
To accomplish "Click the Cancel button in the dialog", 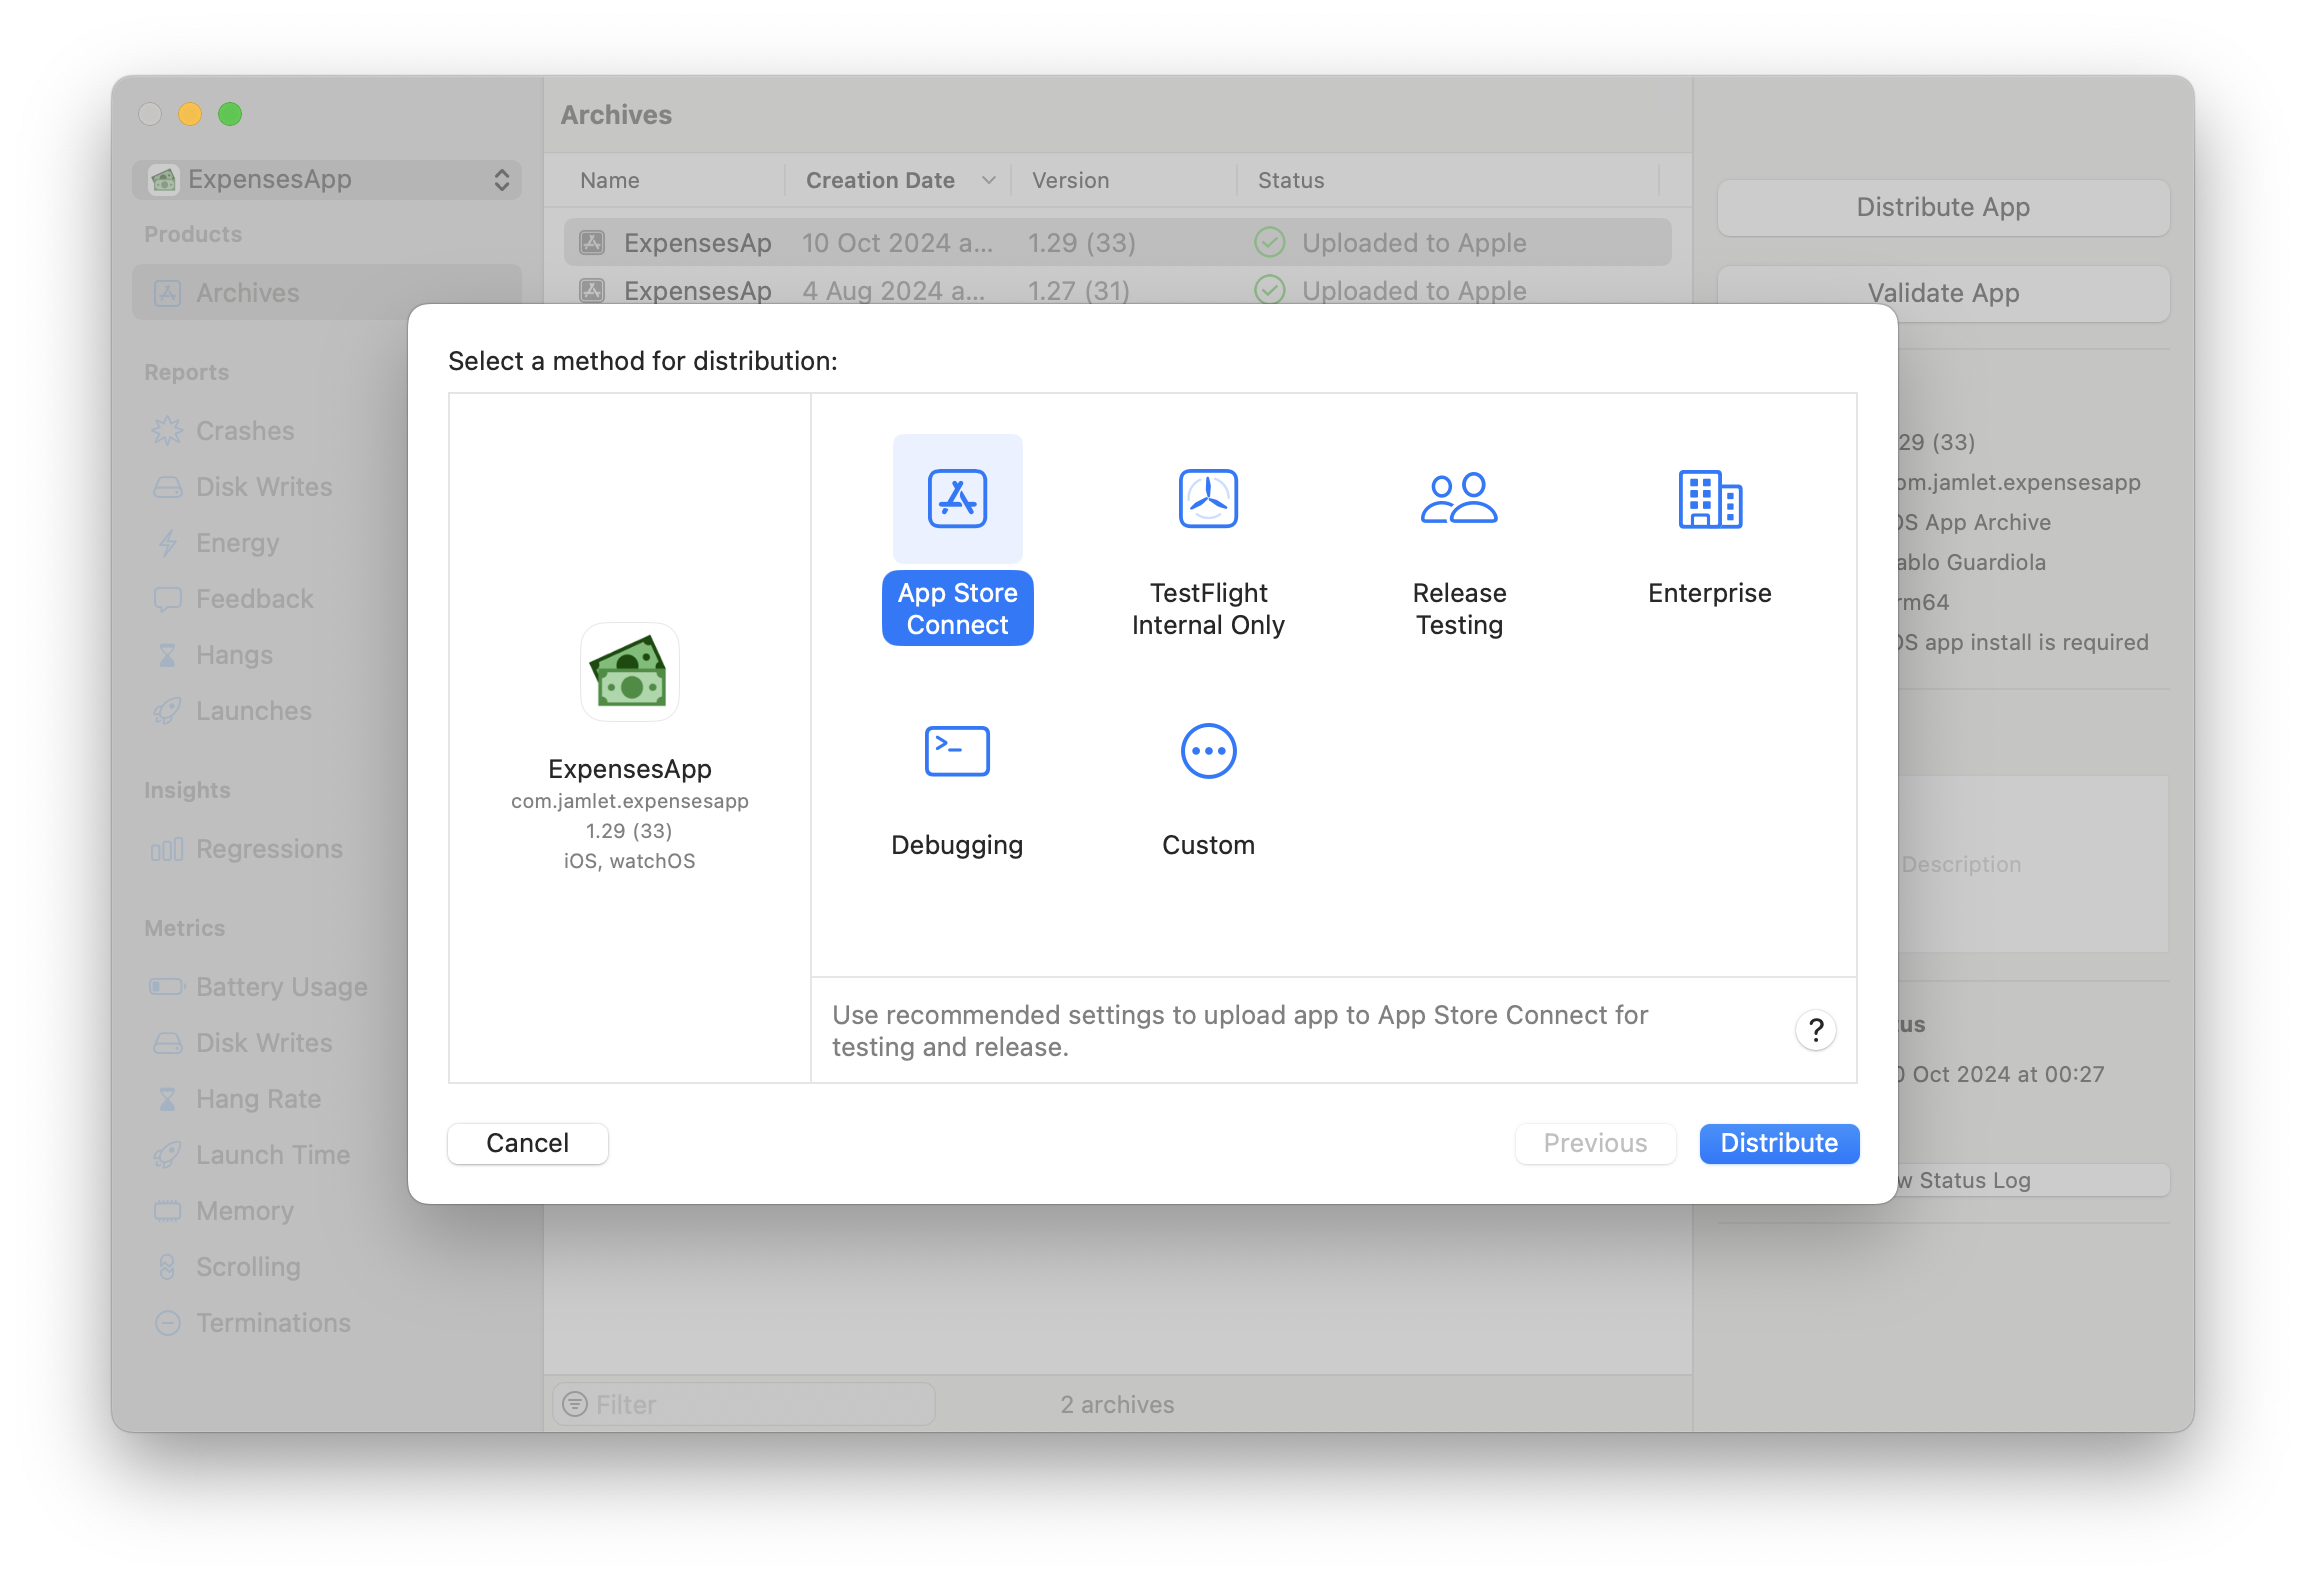I will (528, 1143).
